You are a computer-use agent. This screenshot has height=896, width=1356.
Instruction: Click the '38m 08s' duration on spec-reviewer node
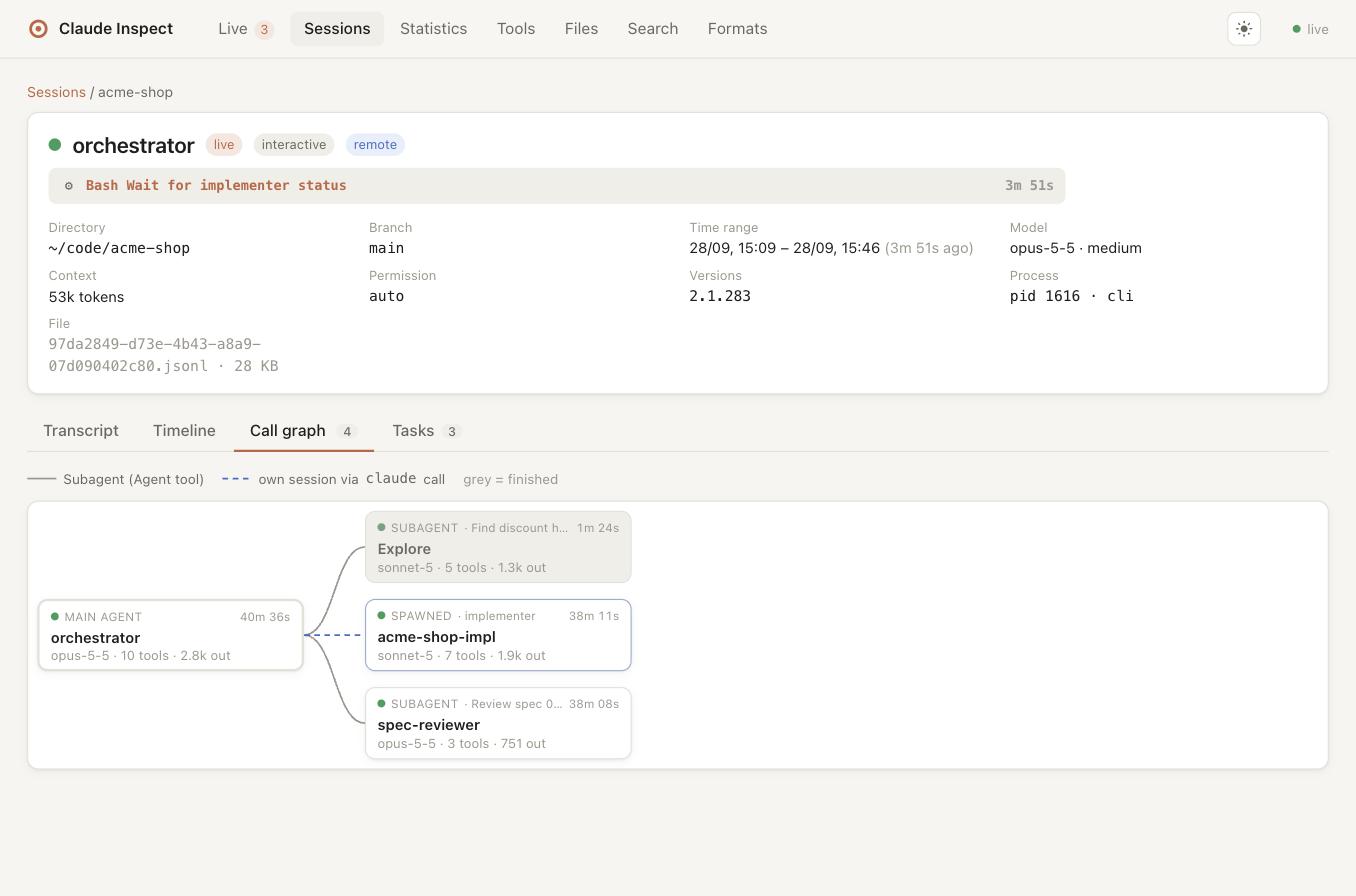tap(594, 704)
